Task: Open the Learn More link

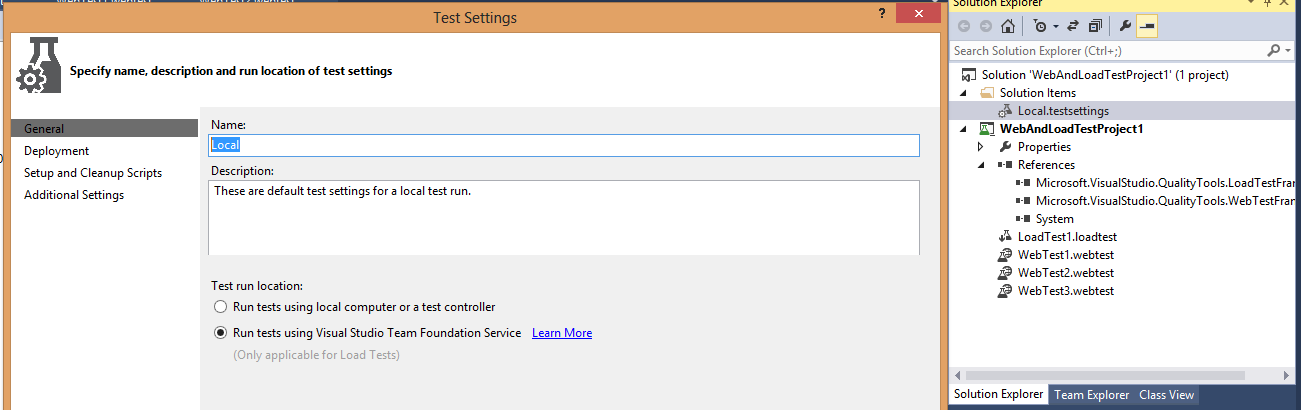Action: (561, 333)
